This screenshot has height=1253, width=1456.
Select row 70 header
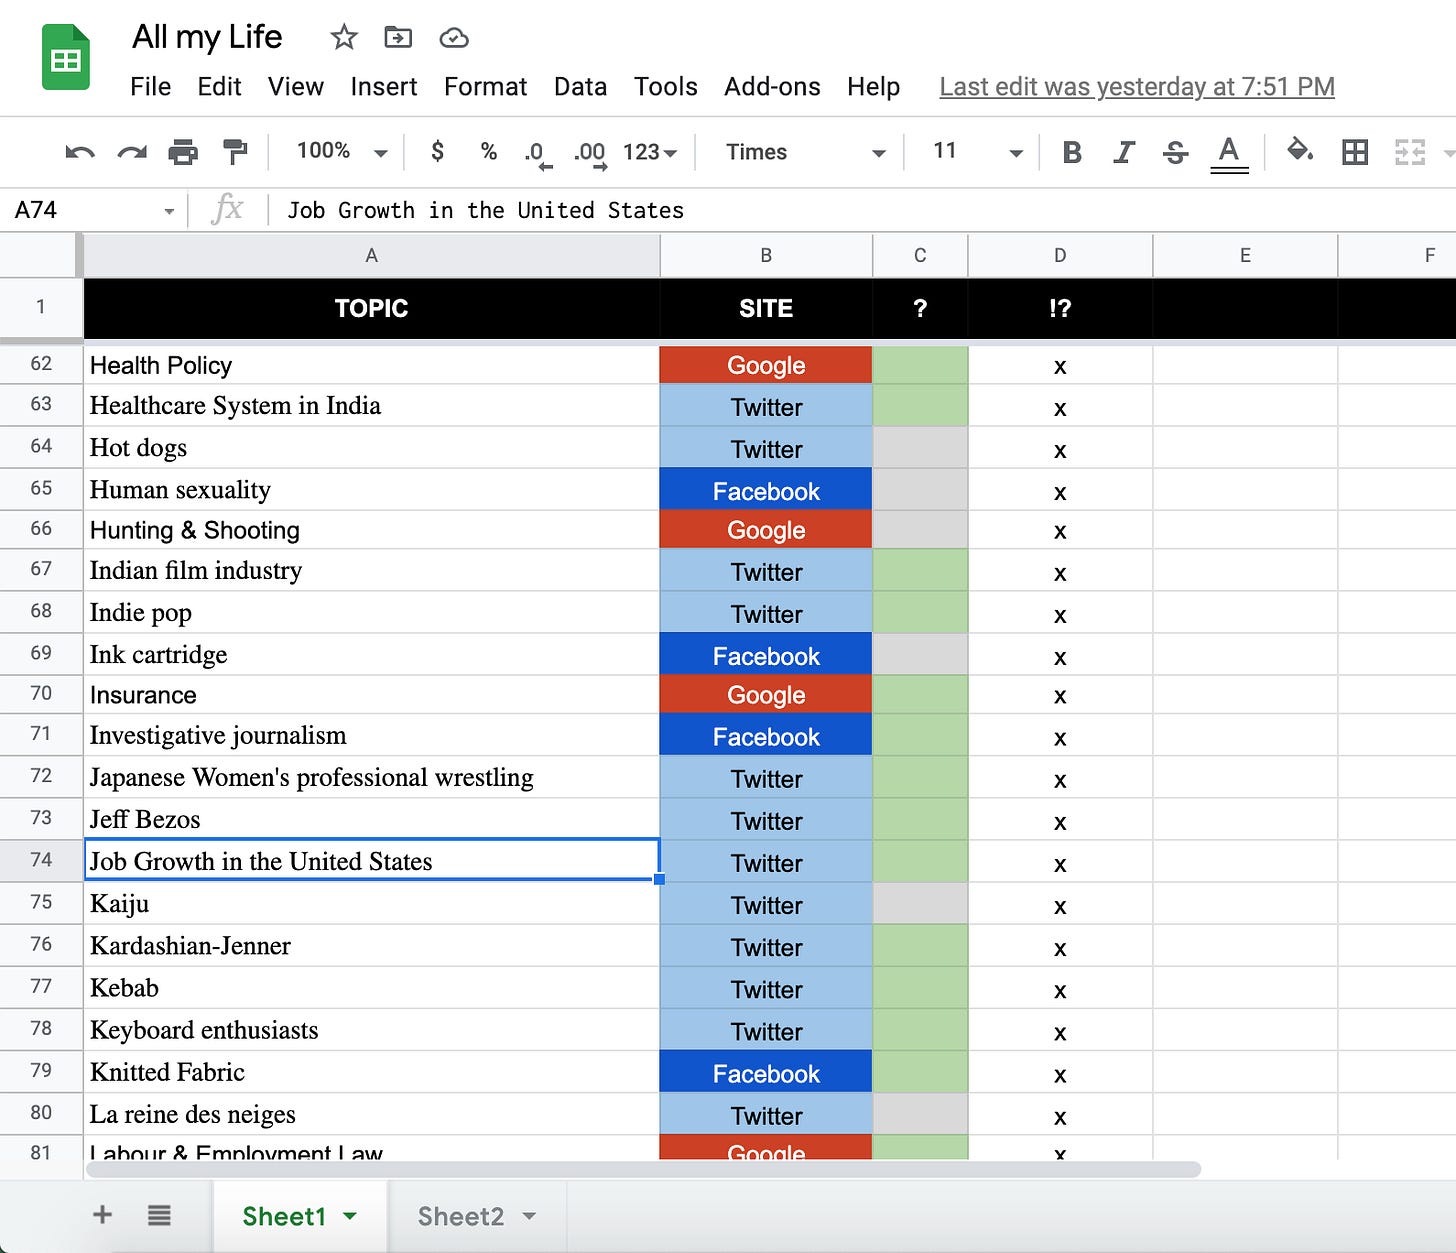tap(41, 694)
